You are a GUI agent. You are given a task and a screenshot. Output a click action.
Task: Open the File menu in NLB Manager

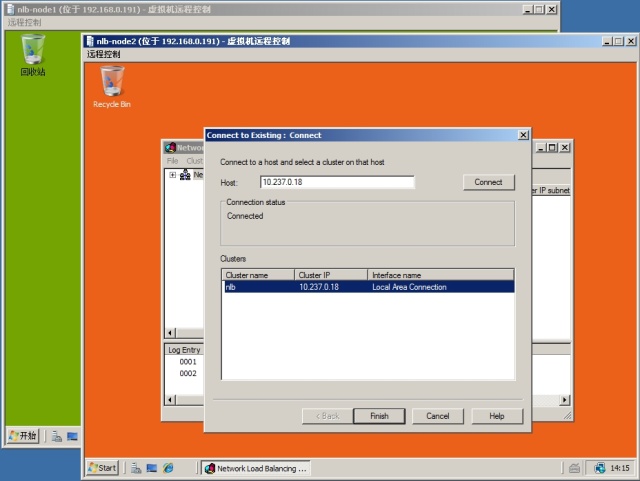(x=173, y=161)
